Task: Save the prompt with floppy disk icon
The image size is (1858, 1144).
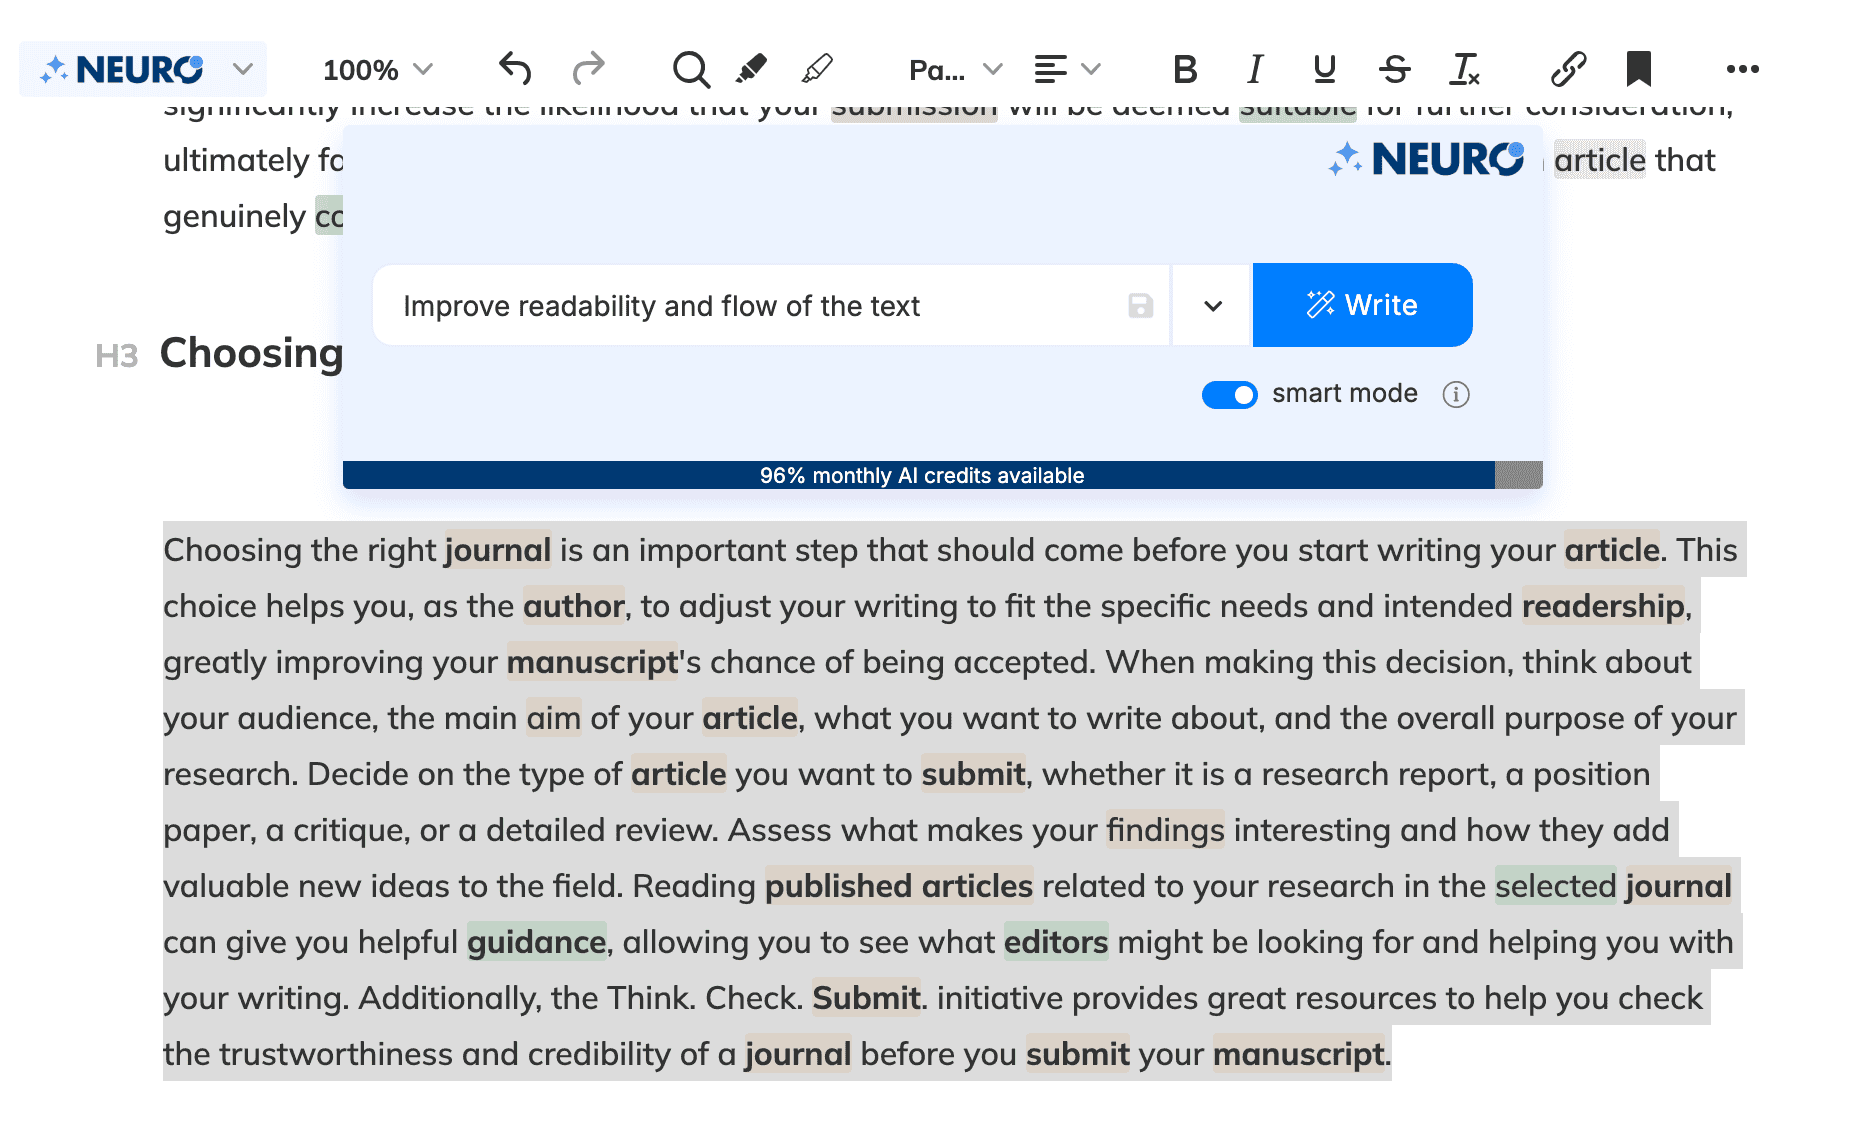Action: [1141, 306]
